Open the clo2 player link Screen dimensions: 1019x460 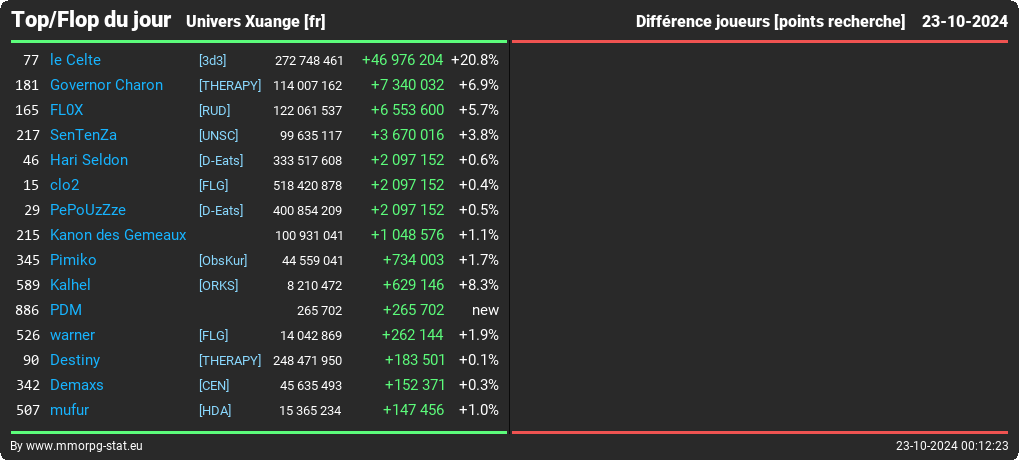(64, 185)
